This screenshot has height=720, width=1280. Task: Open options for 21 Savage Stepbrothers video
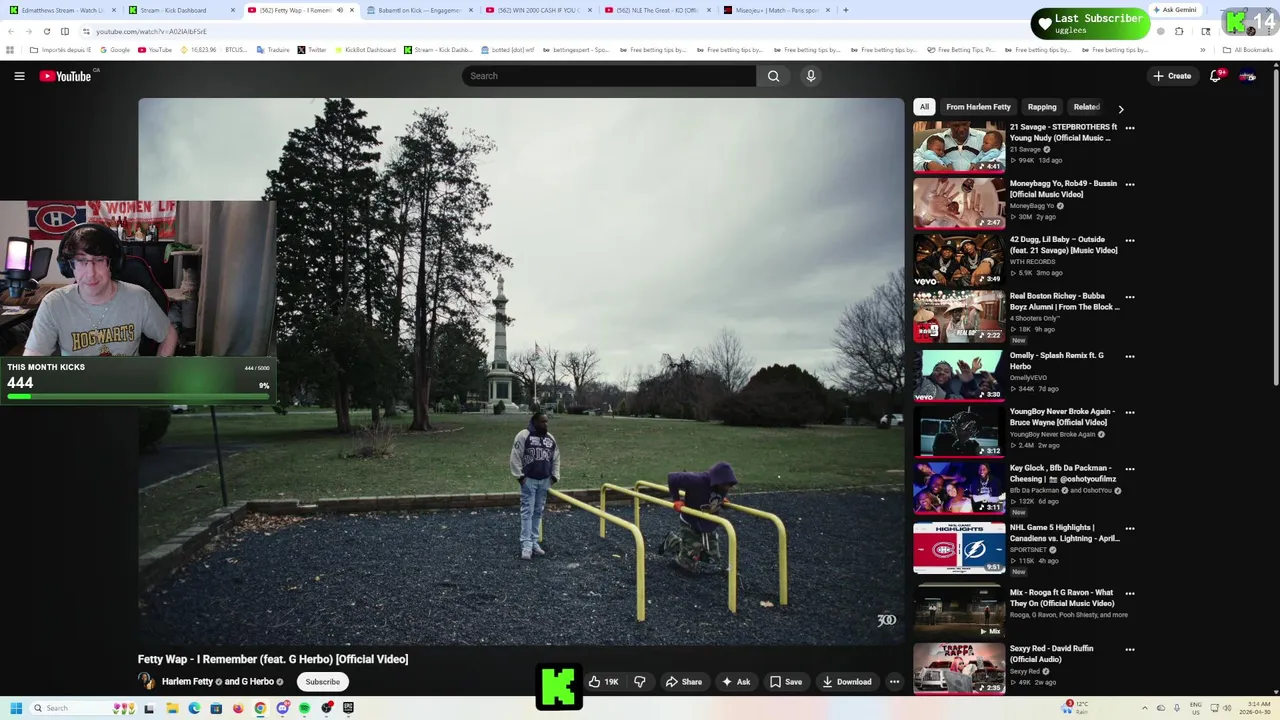(x=1130, y=128)
